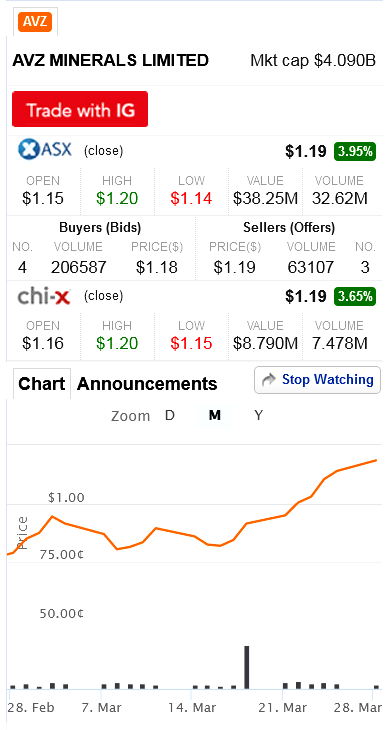Click the 21. Mar date on chart axis
This screenshot has width=389, height=730.
click(283, 708)
